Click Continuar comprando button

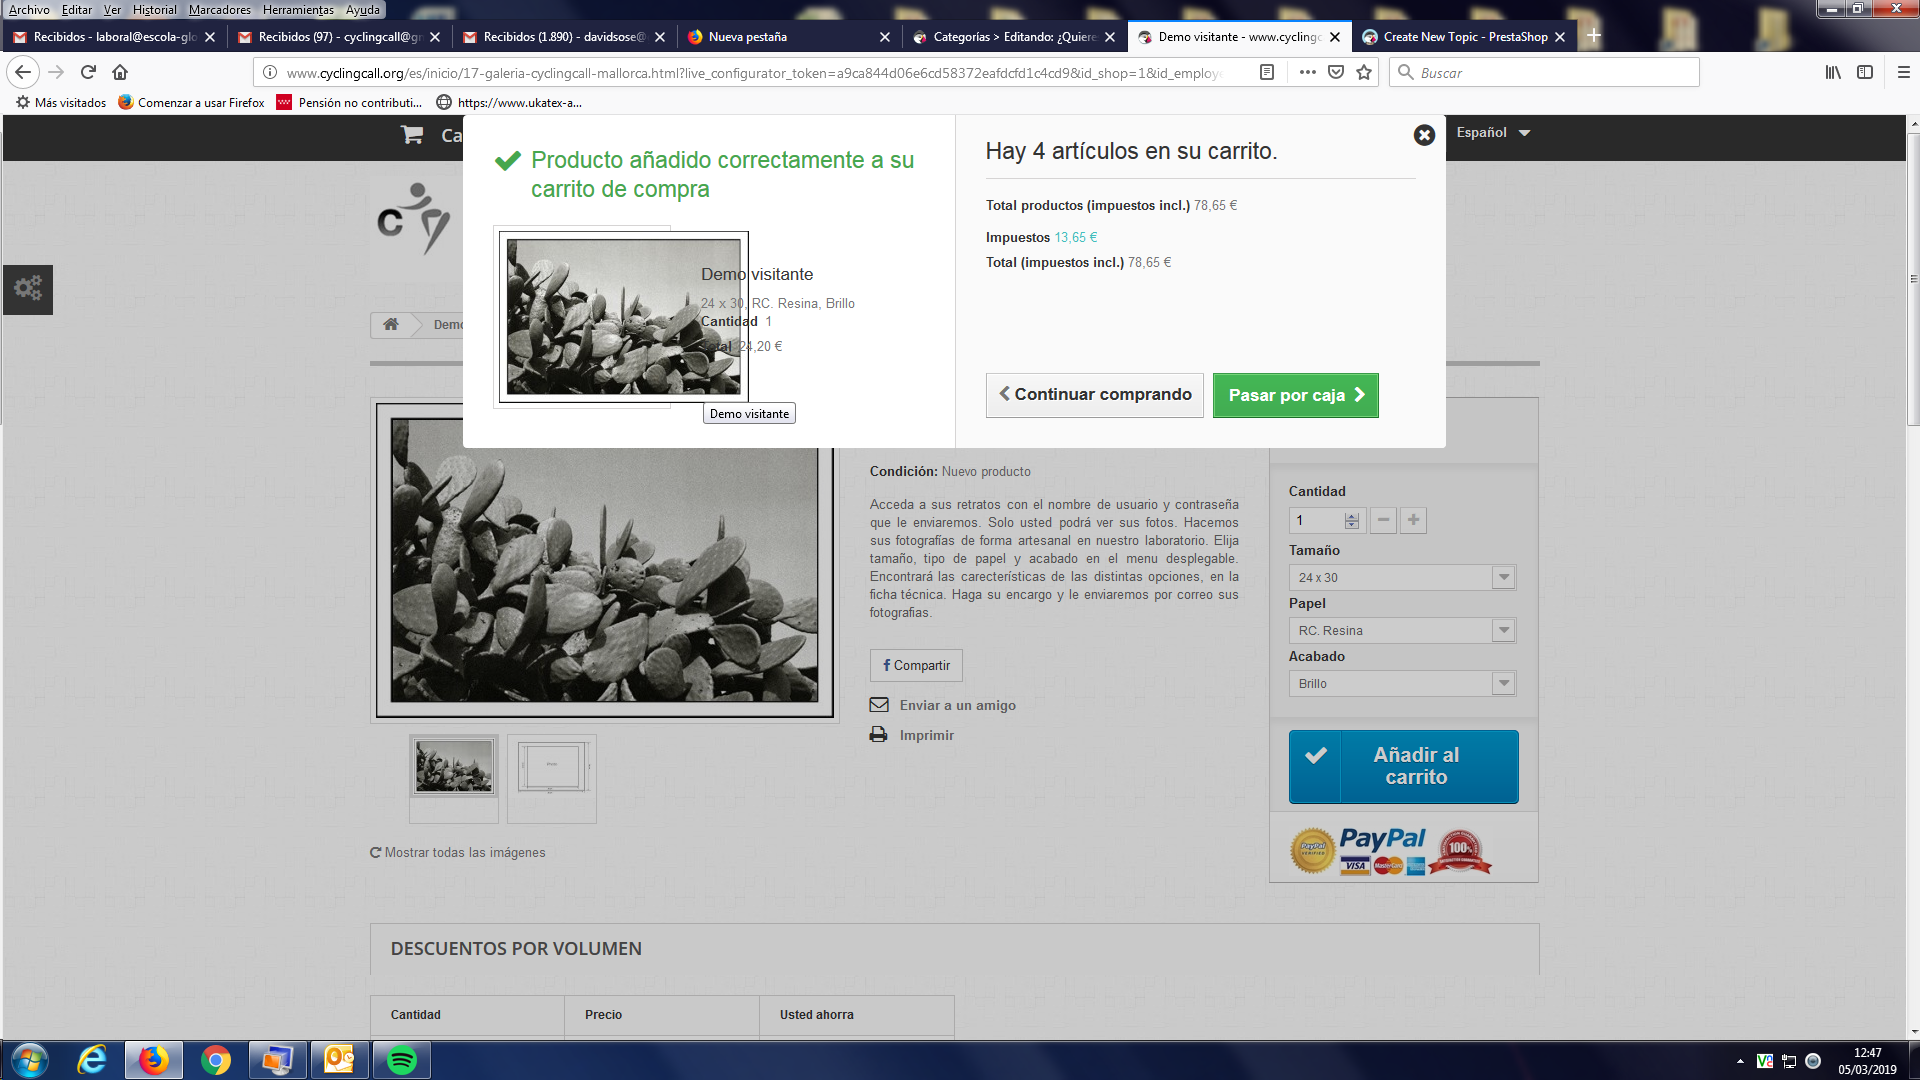pos(1094,395)
